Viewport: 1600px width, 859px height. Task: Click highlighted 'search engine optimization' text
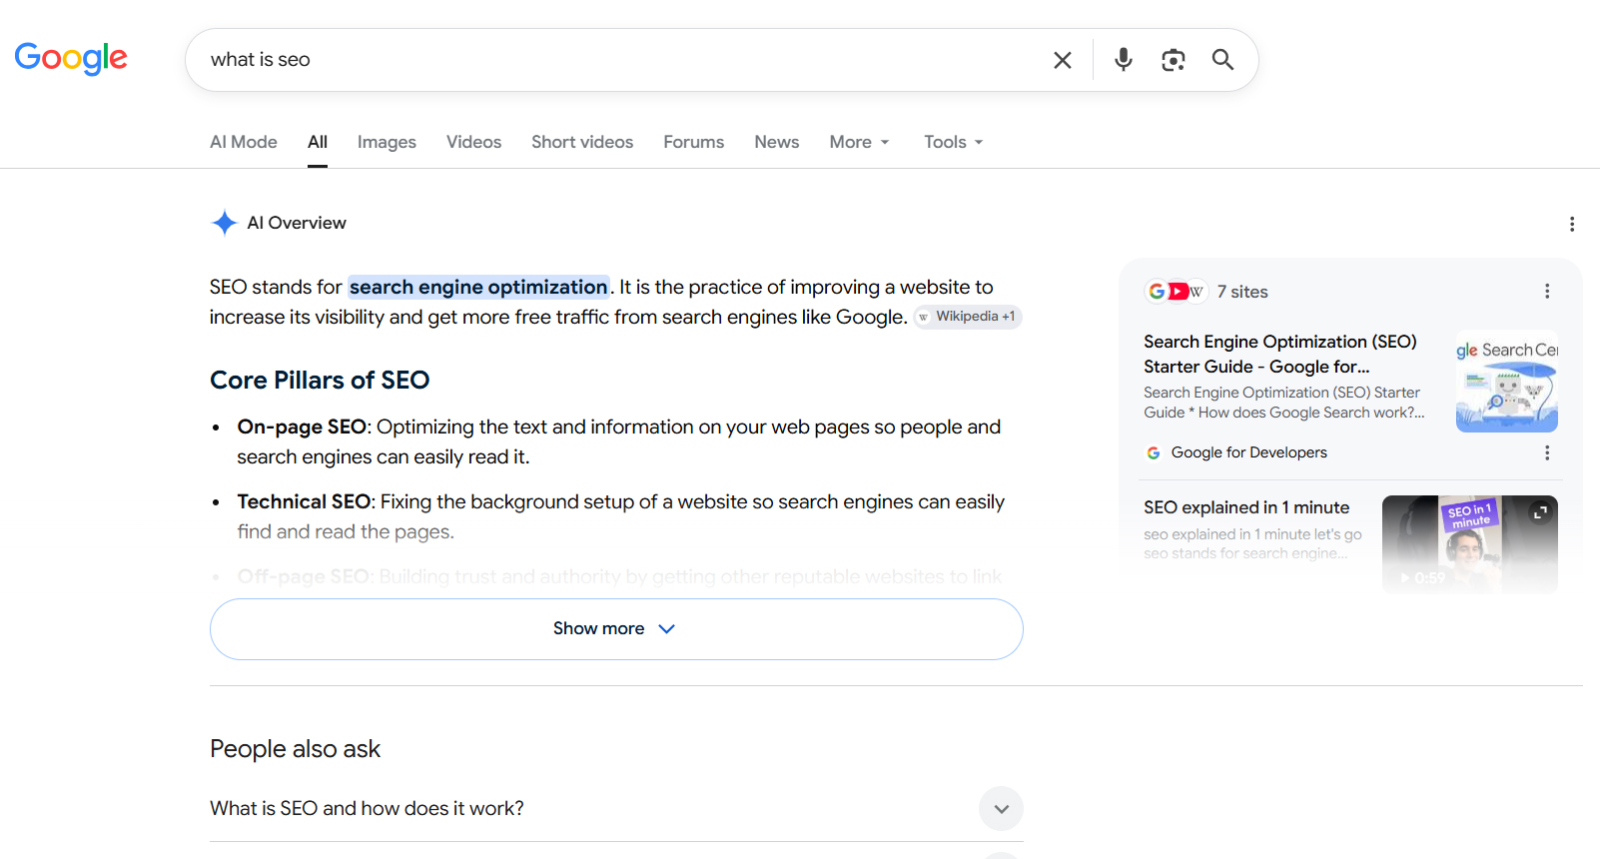(478, 287)
